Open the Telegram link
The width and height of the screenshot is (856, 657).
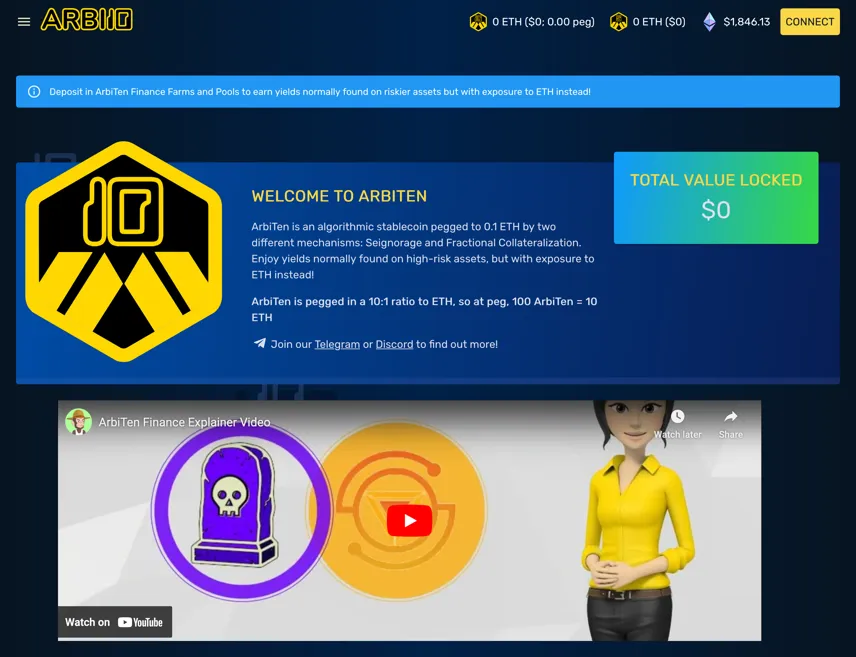(337, 345)
